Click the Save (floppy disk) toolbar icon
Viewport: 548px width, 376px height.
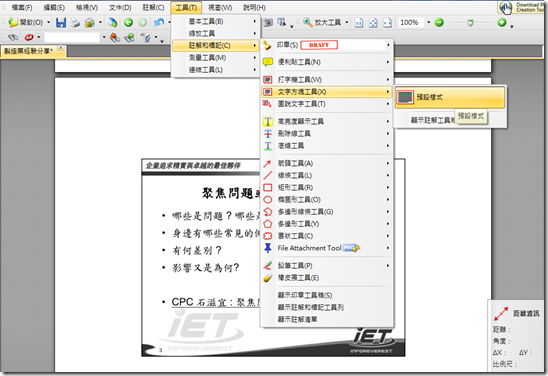pos(61,23)
